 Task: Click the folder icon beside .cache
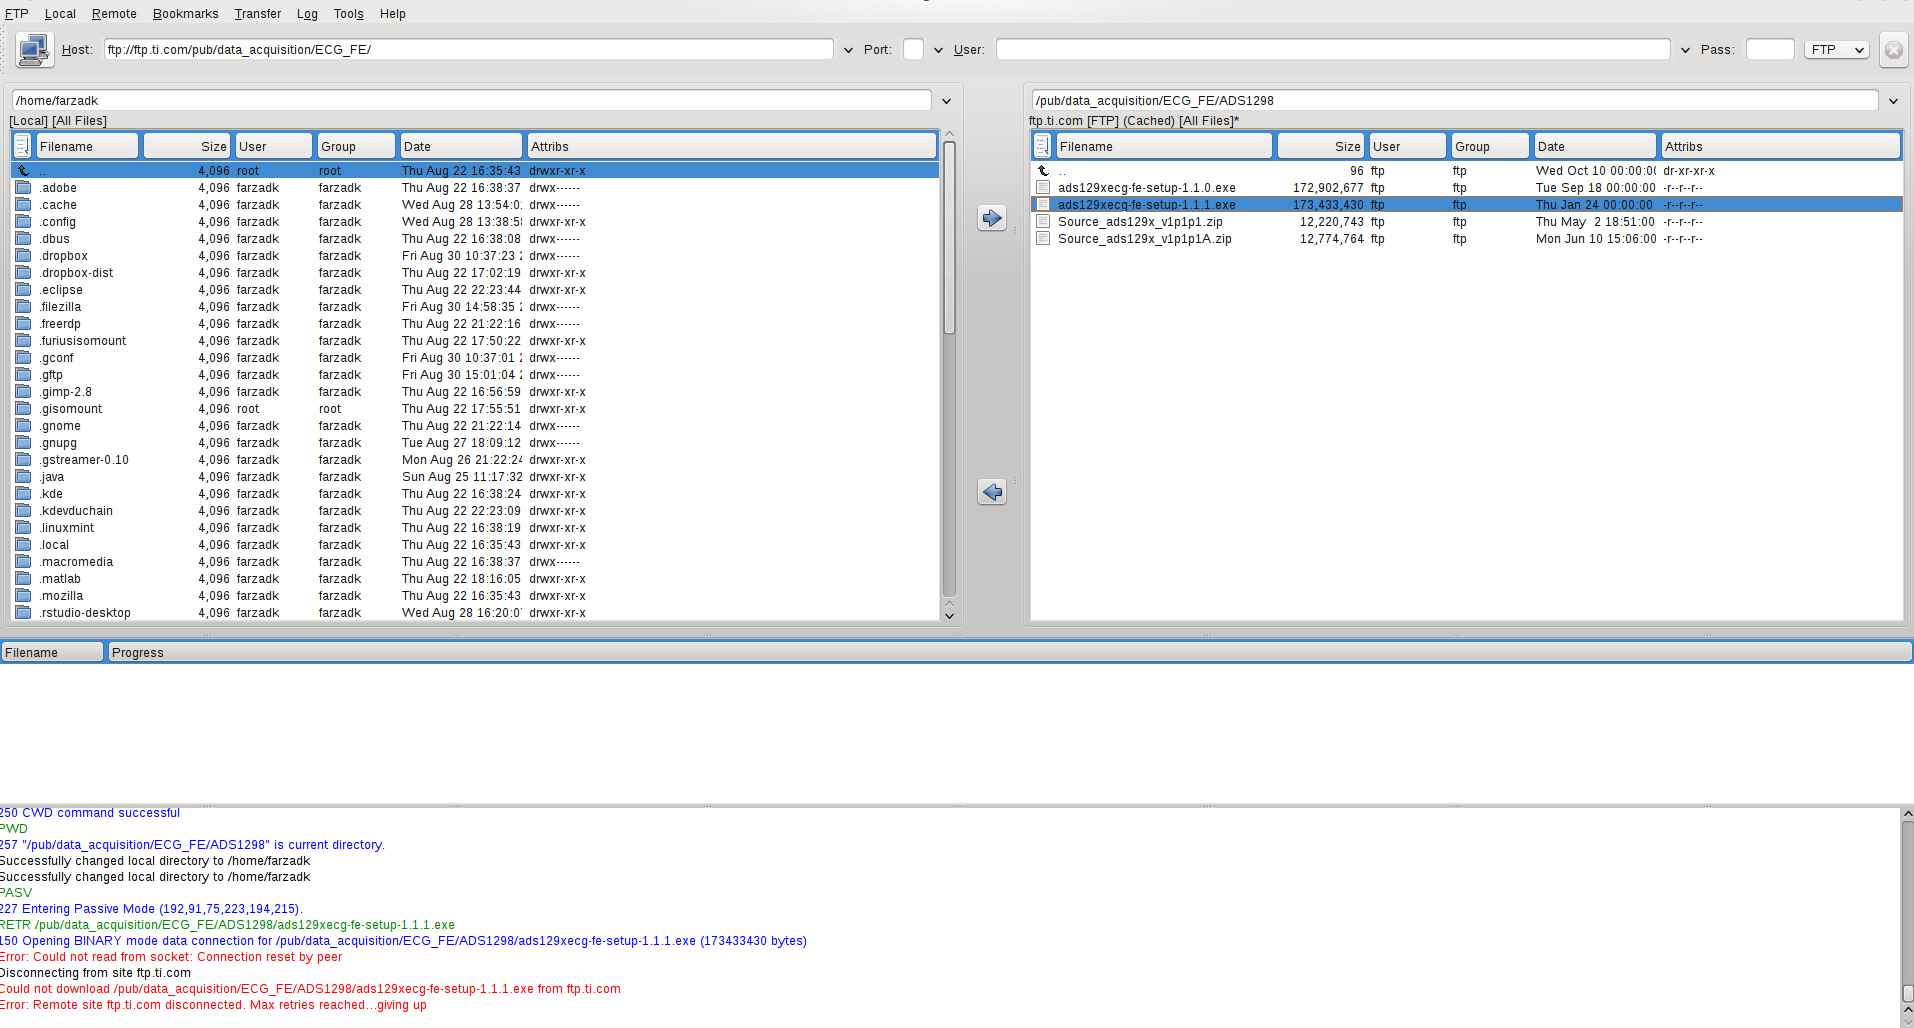point(23,205)
